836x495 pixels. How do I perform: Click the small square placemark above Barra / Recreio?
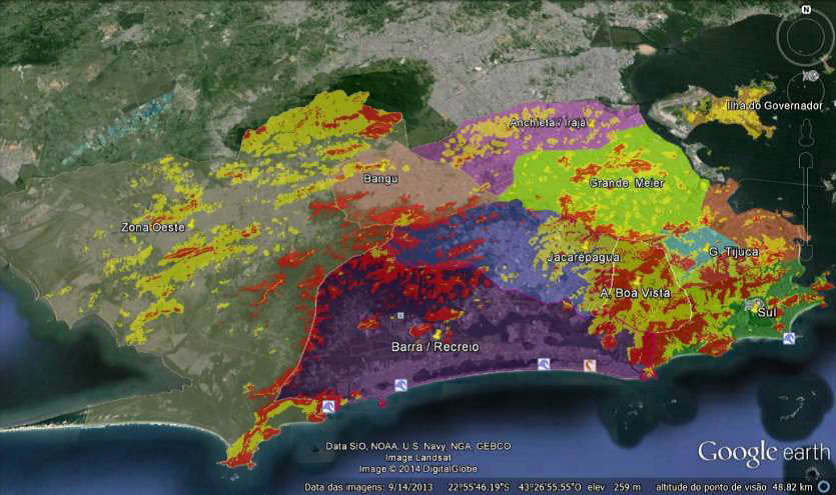[x=400, y=316]
